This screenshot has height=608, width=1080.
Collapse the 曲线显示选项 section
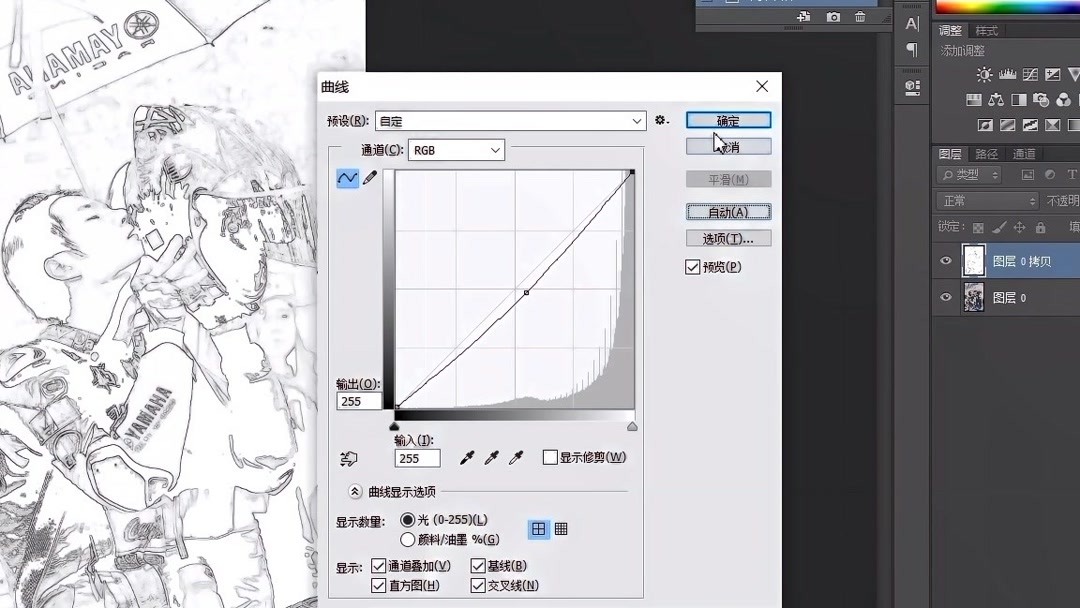click(x=354, y=491)
